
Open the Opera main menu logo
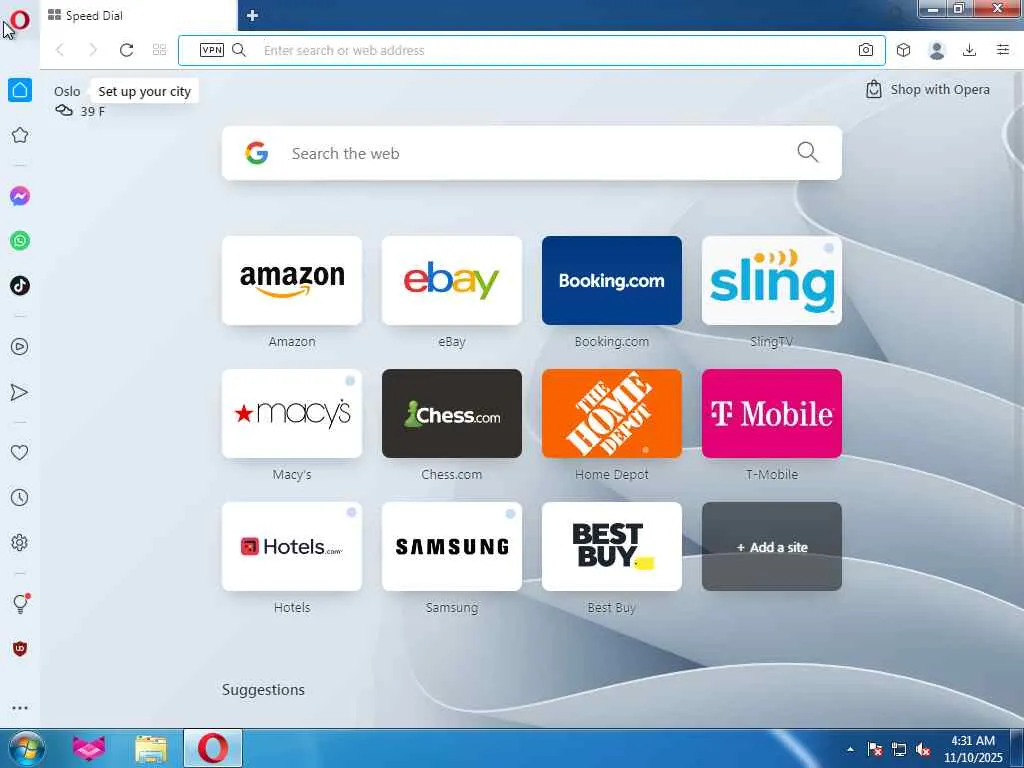click(x=20, y=19)
